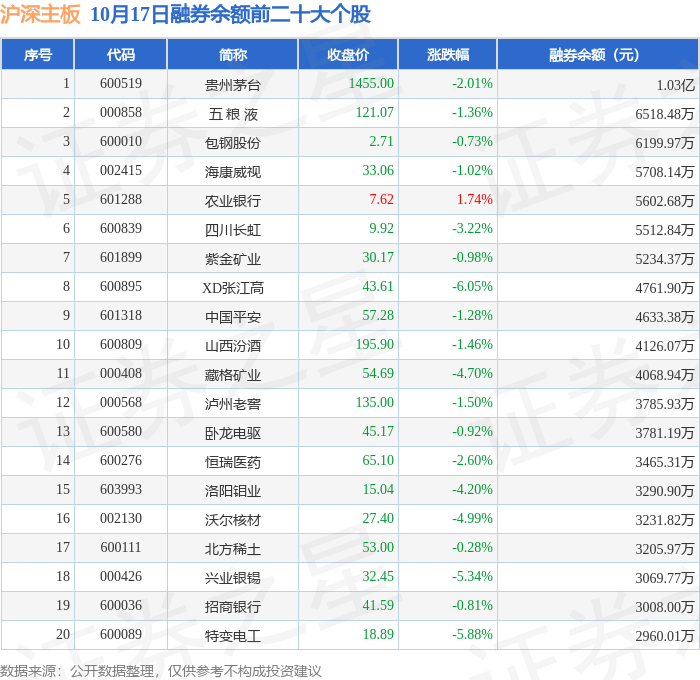This screenshot has height=680, width=700.
Task: Click the red change value 1.74%
Action: [x=475, y=200]
